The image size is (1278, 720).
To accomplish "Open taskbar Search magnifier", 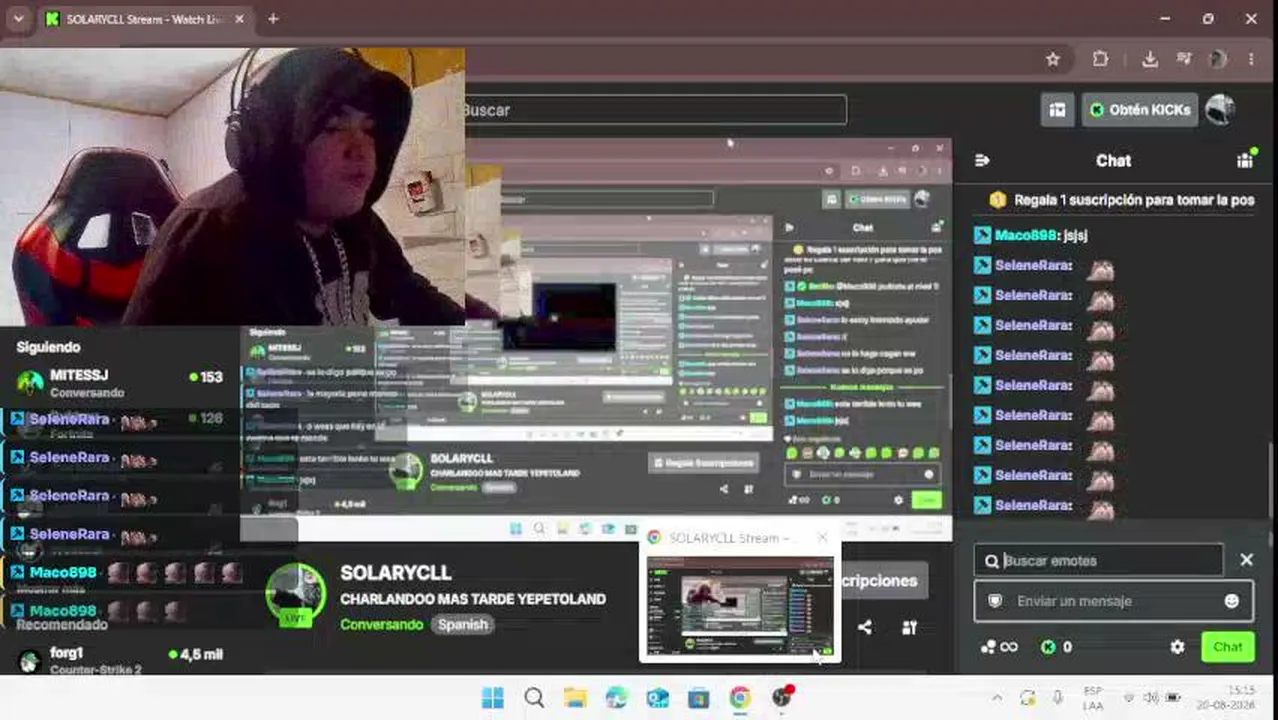I will click(534, 698).
